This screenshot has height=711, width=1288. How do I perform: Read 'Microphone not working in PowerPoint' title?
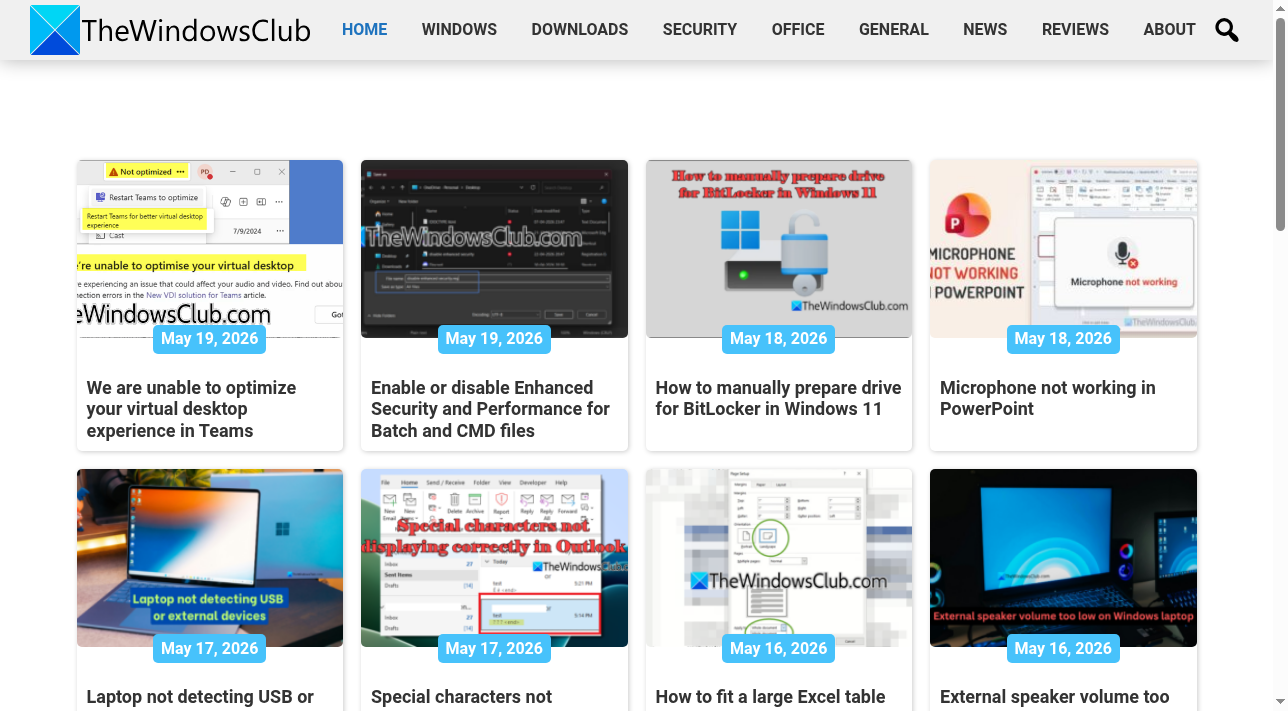coord(1047,398)
